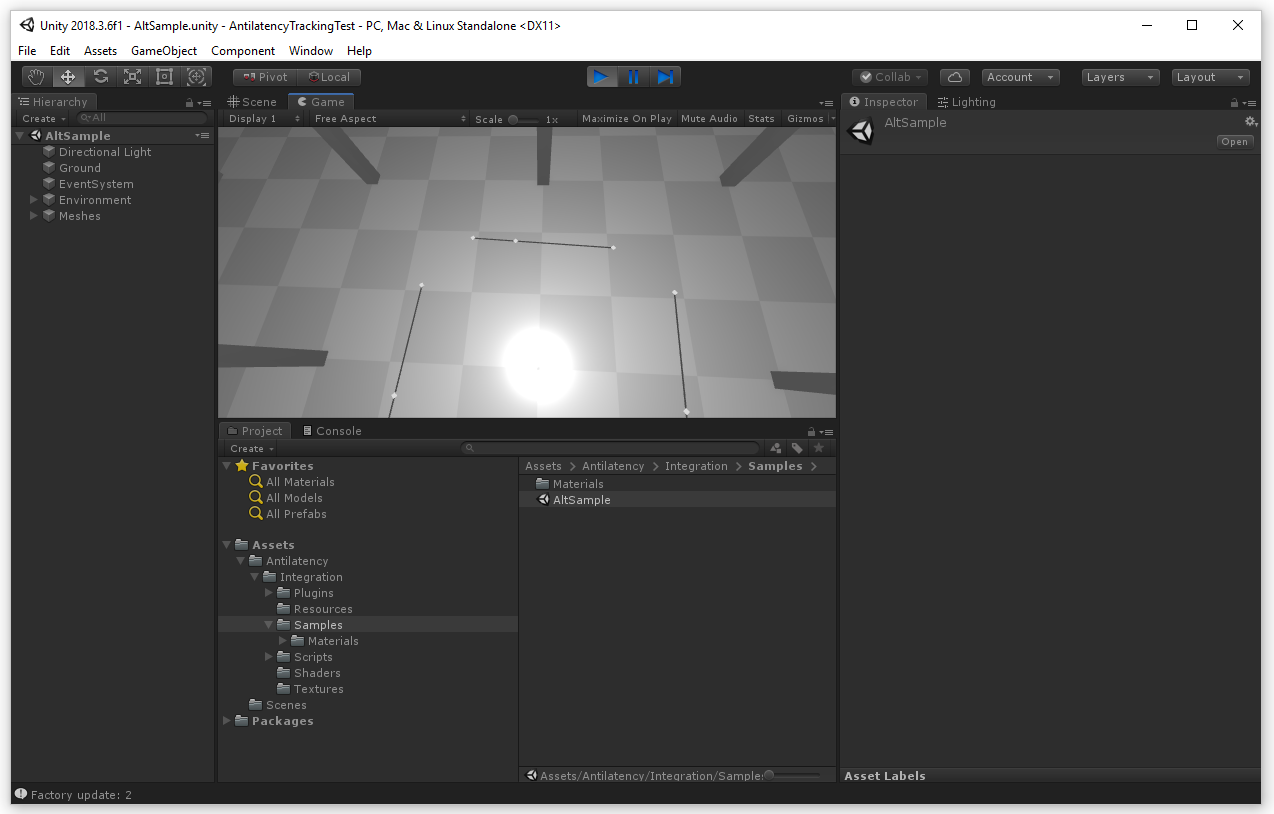1274x814 pixels.
Task: Click the search by type icon
Action: click(776, 449)
